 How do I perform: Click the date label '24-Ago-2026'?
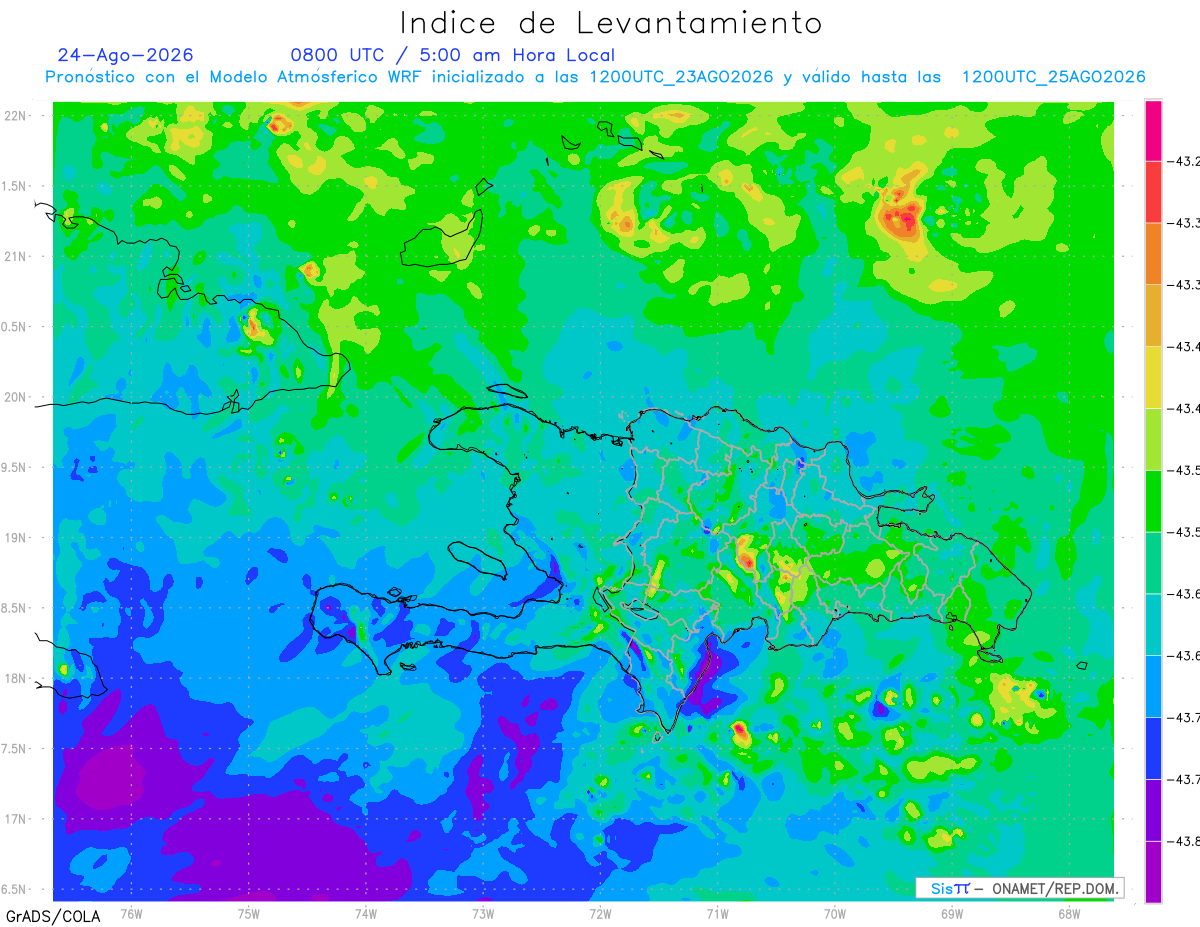[125, 55]
